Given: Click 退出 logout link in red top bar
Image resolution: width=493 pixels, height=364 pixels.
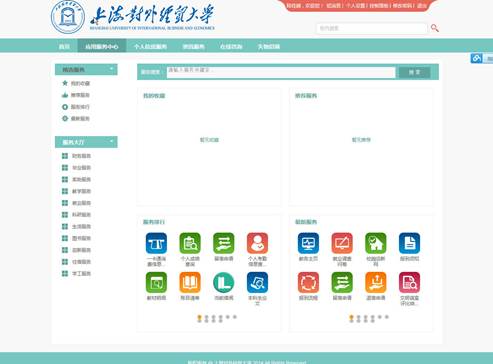Looking at the screenshot, I should coord(422,6).
